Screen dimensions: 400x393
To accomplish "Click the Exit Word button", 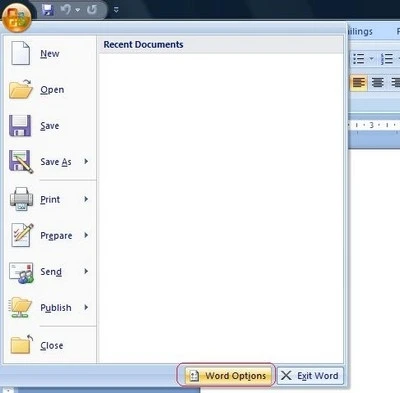I will [310, 376].
